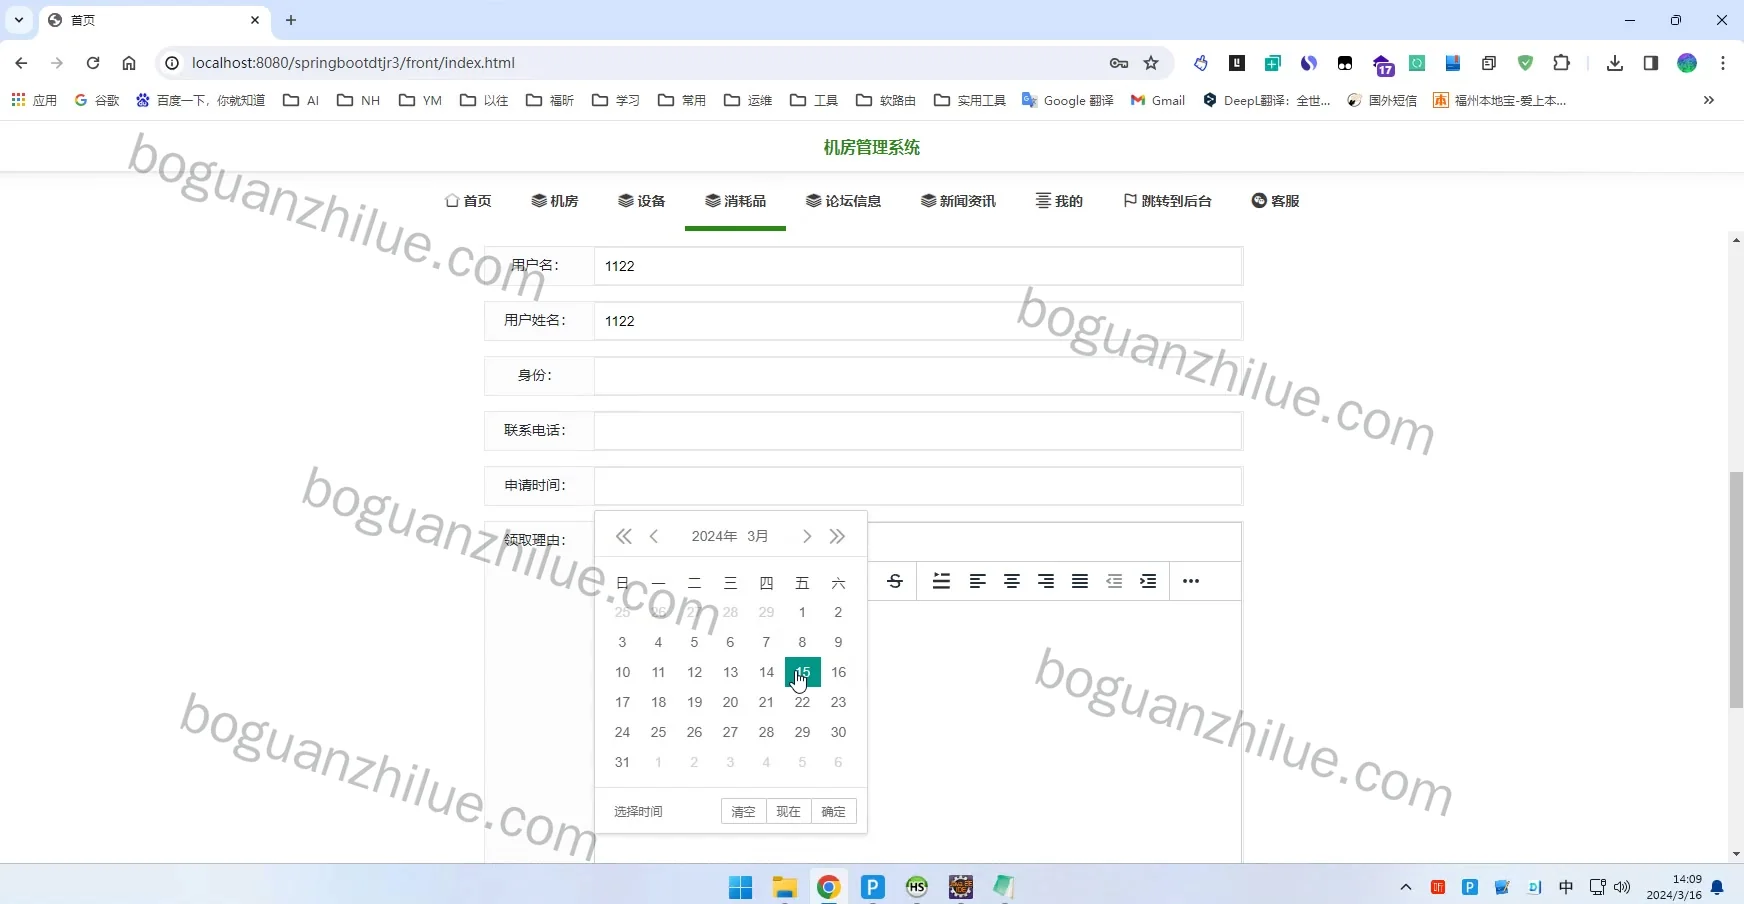Increase indent in editor toolbar
Image resolution: width=1744 pixels, height=904 pixels.
tap(1148, 581)
